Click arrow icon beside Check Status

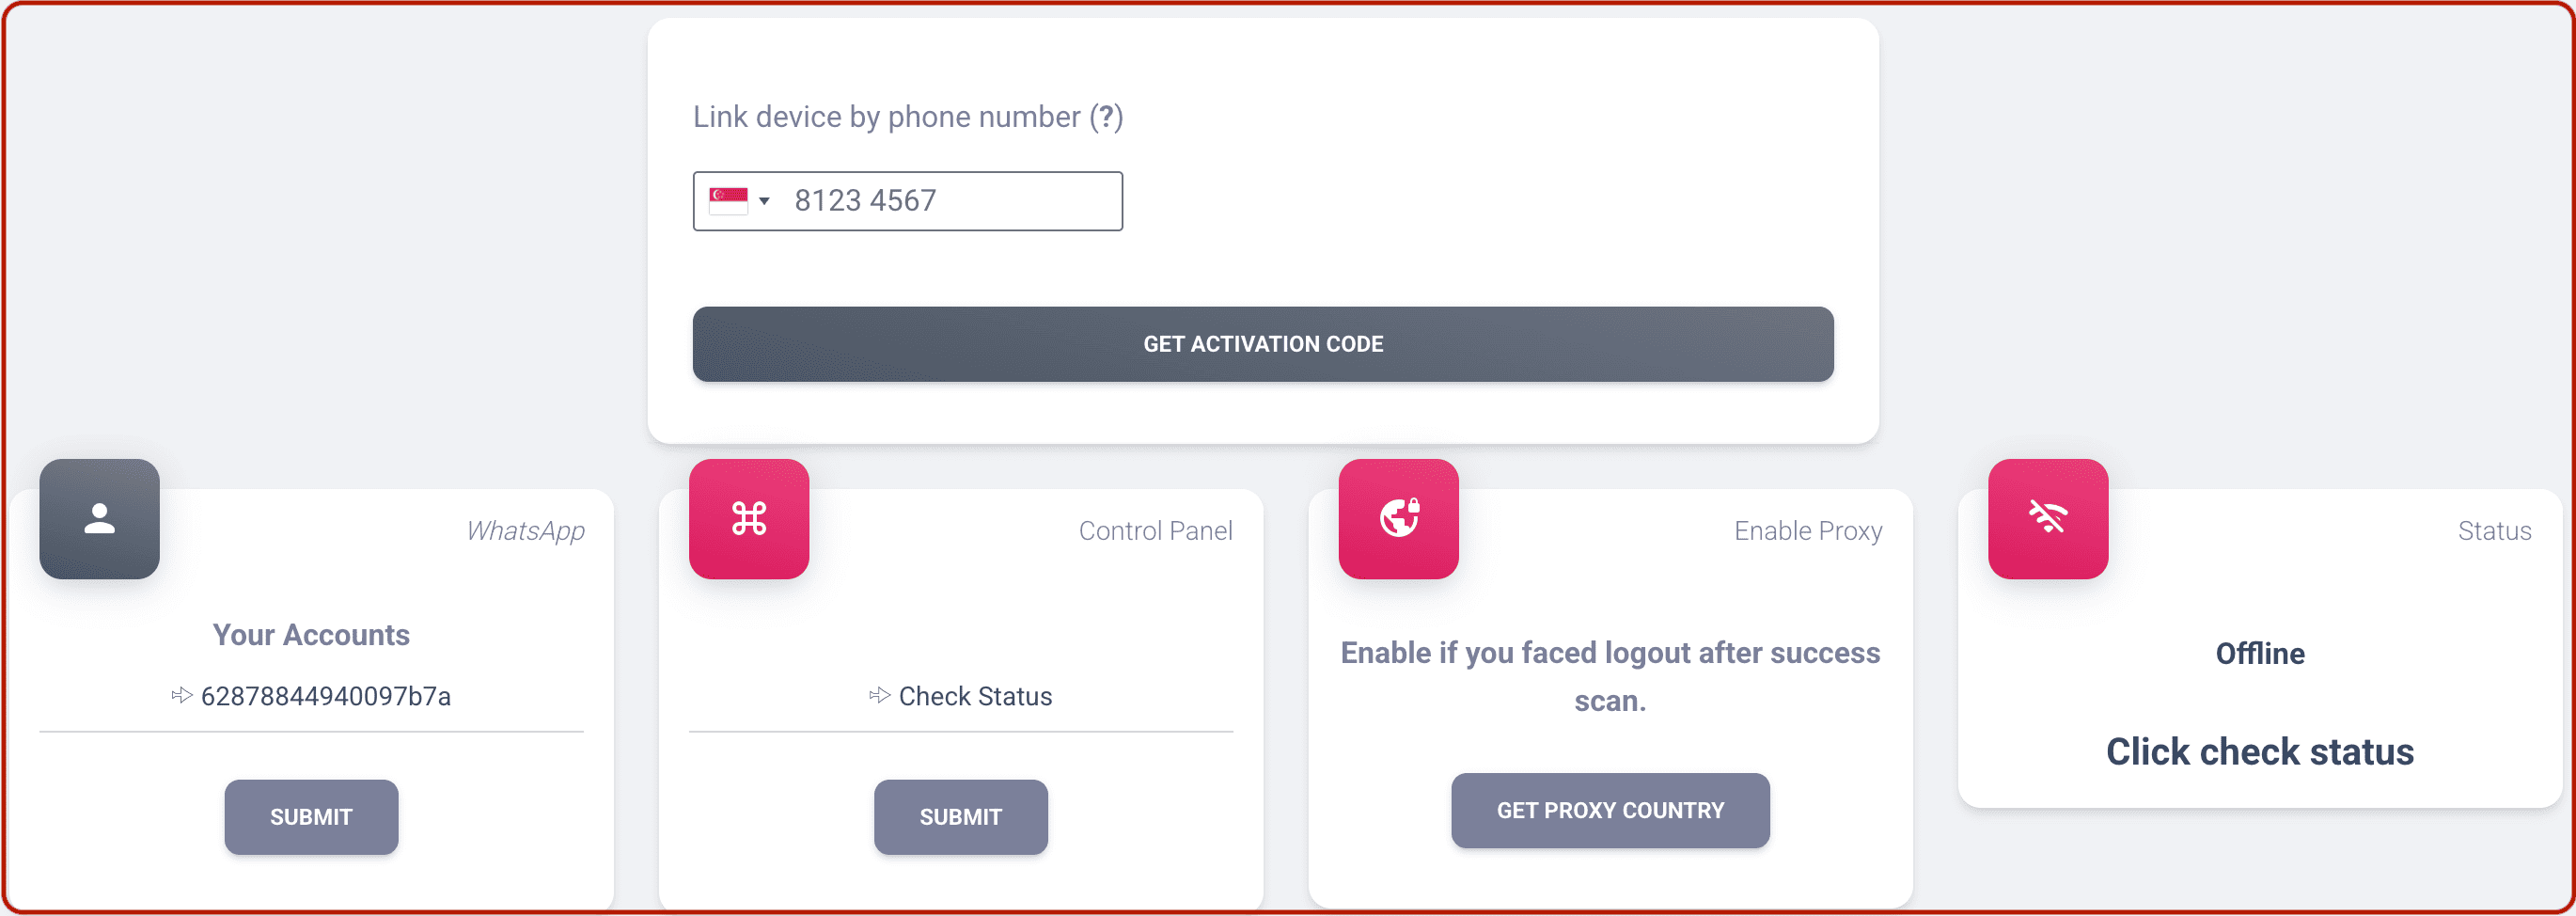coord(879,695)
